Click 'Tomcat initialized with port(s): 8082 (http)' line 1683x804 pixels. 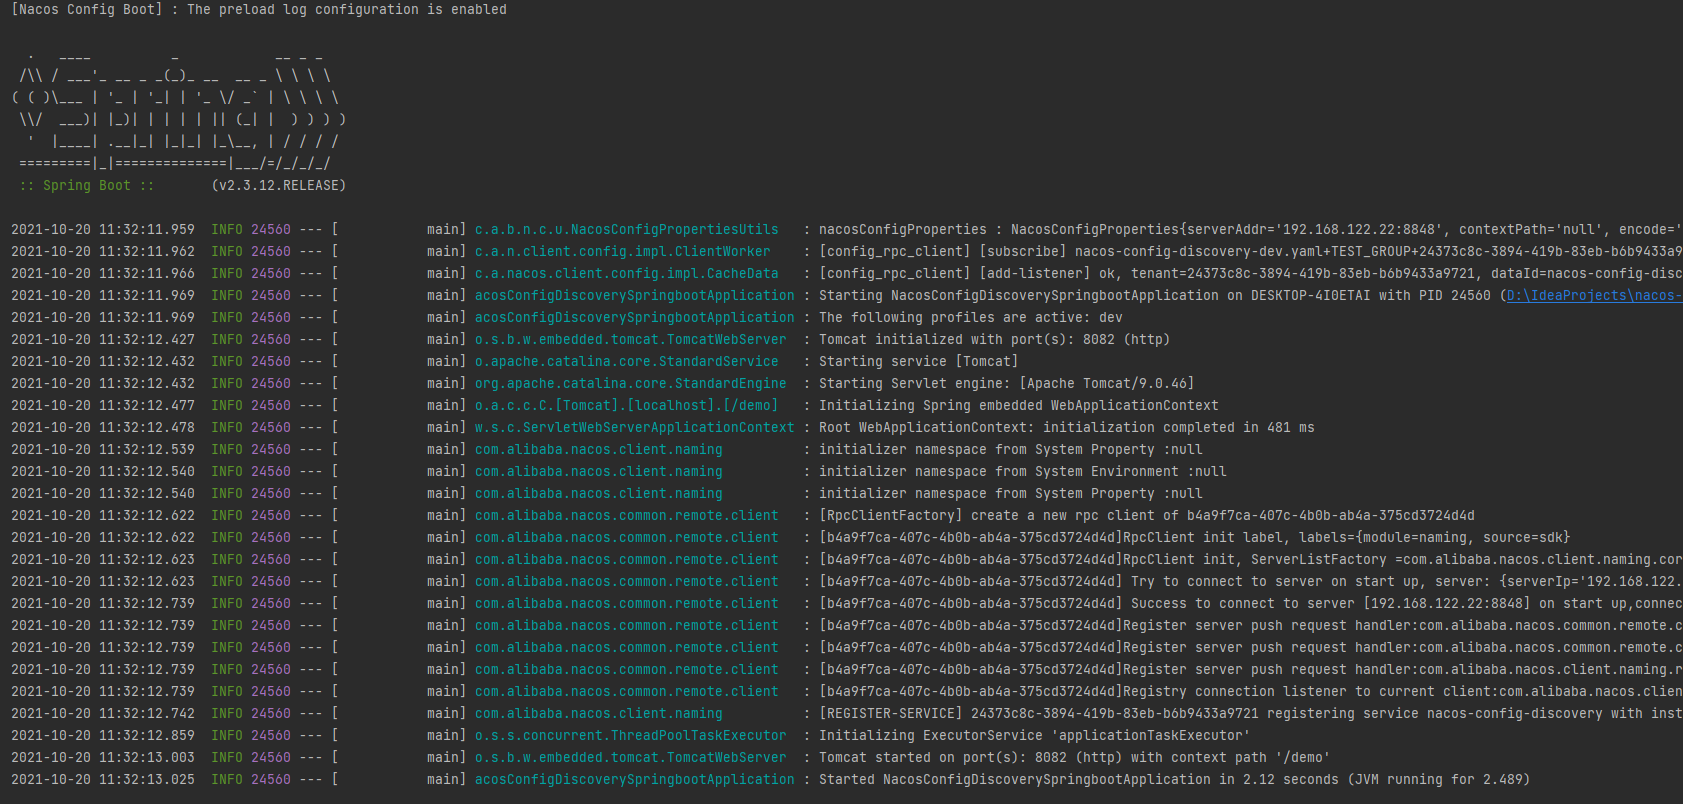coord(995,339)
